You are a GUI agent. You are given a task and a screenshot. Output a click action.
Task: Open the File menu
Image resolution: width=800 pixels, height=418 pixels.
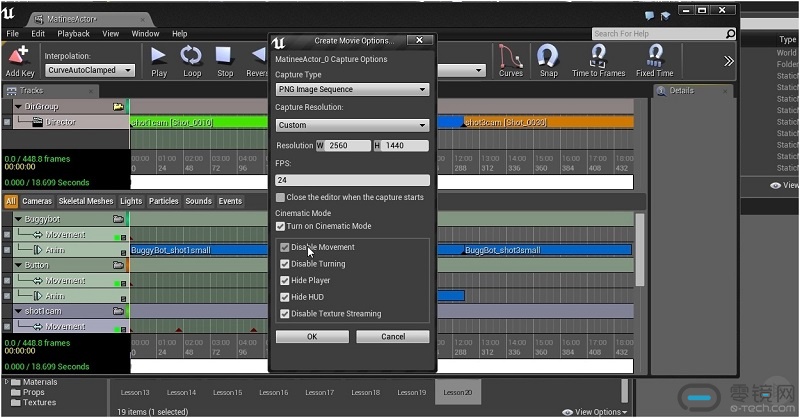click(12, 34)
